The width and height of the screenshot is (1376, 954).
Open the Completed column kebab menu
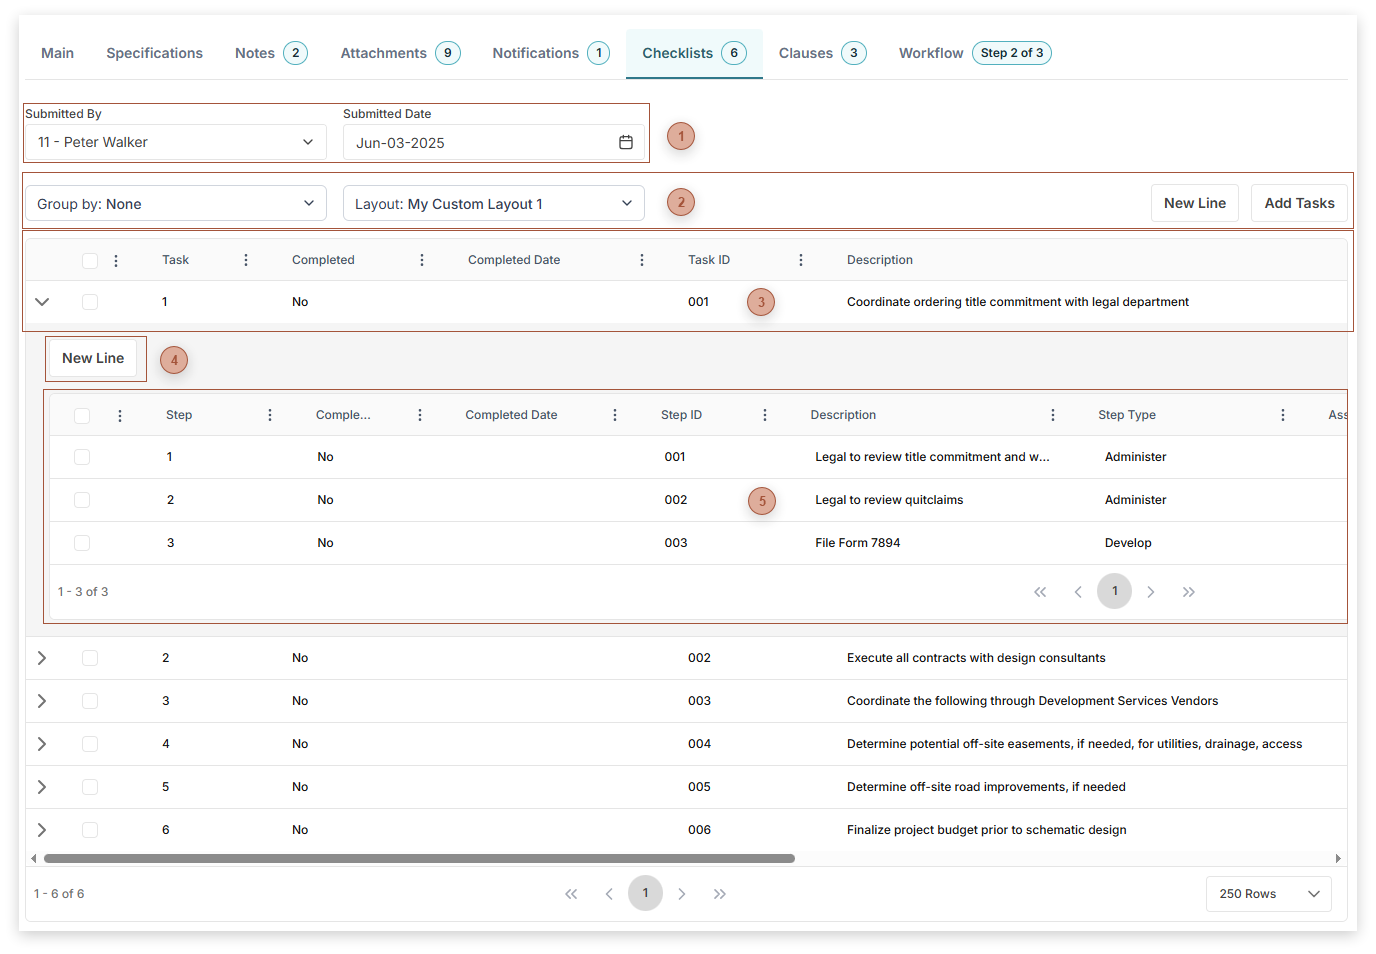coord(421,259)
